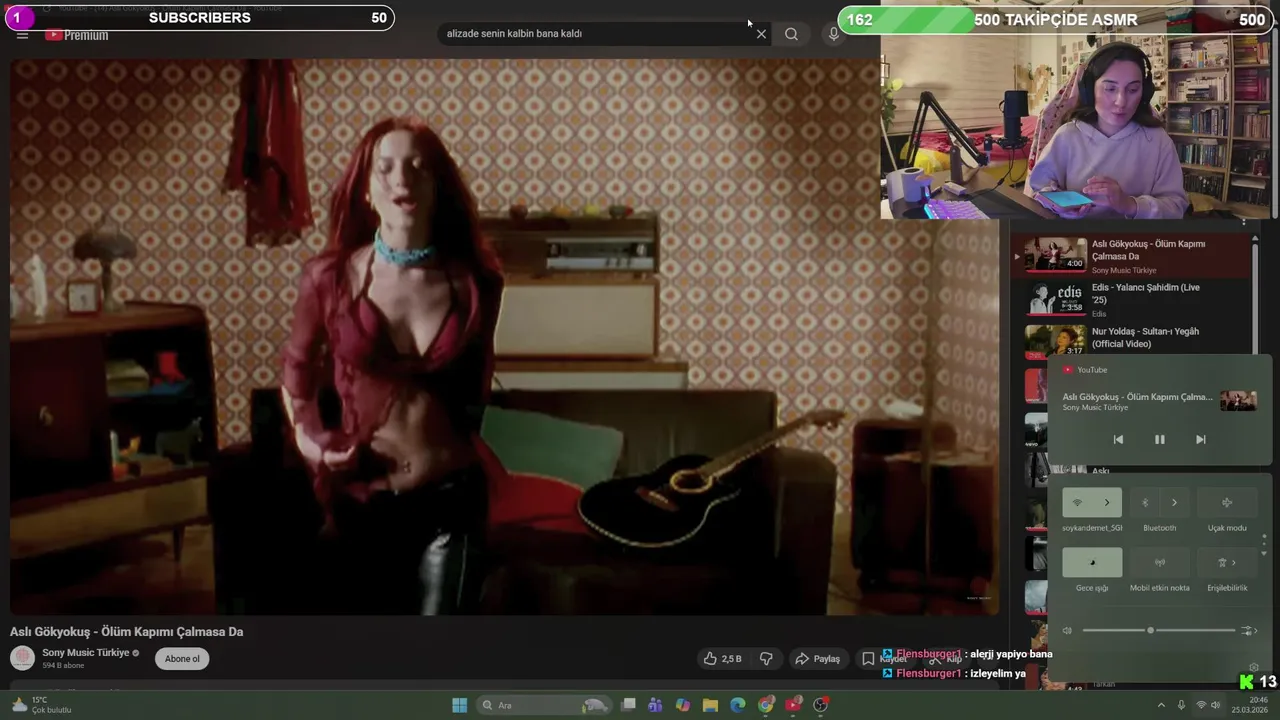This screenshot has width=1280, height=720.
Task: Run search with the magnifier button
Action: click(791, 34)
